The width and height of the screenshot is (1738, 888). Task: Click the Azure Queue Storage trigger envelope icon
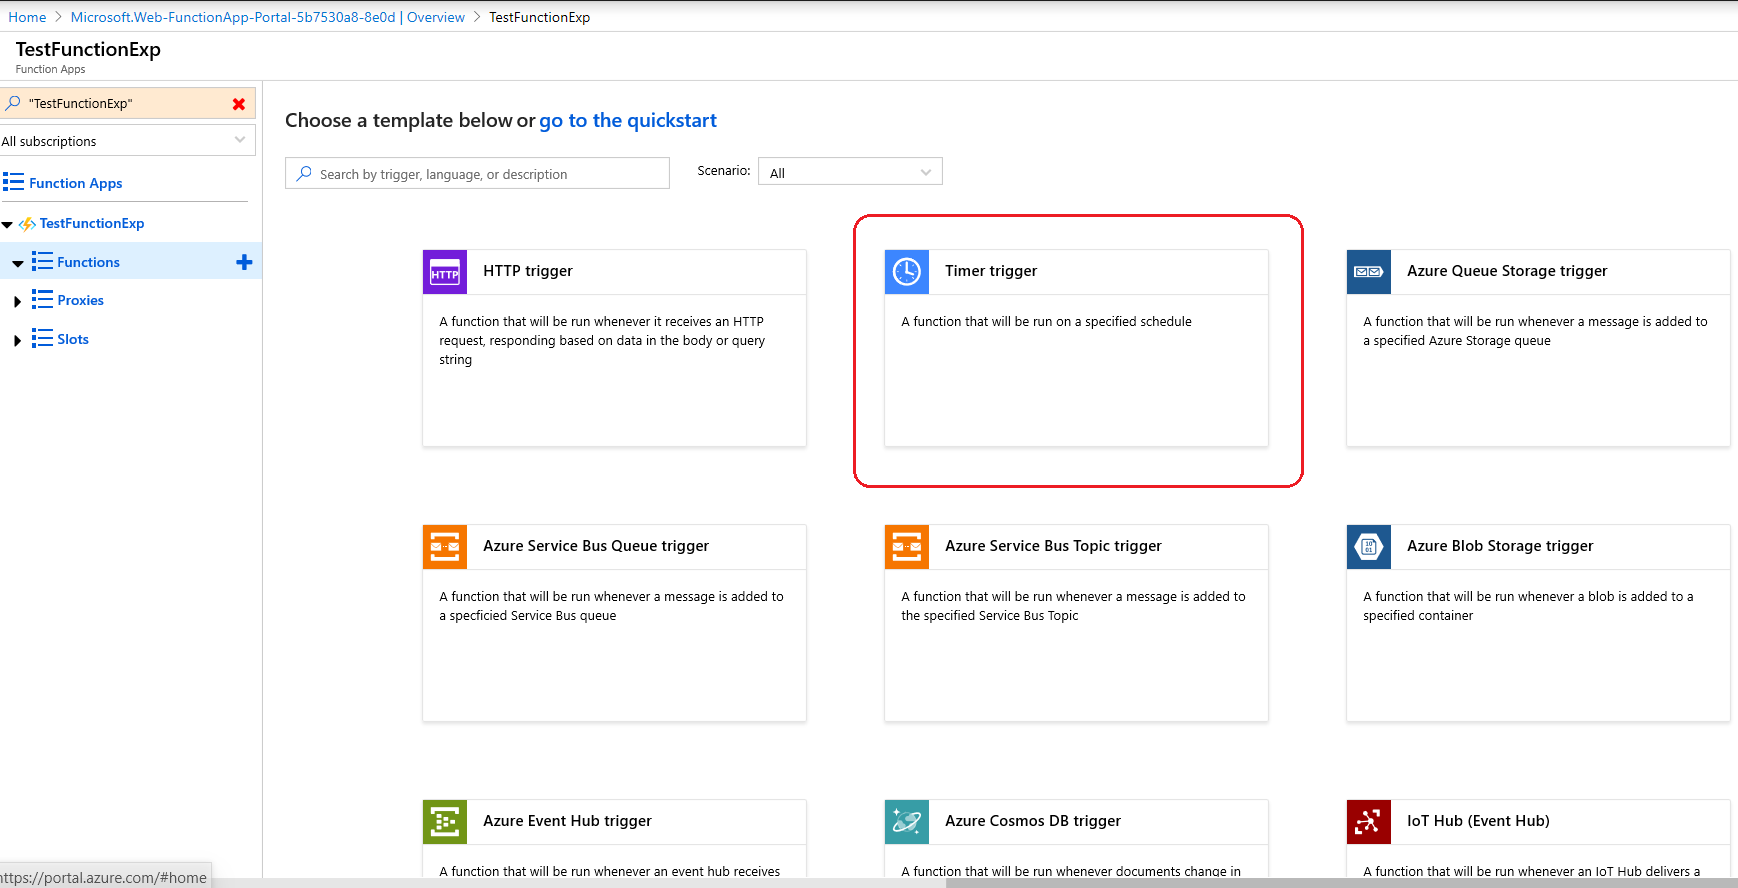pos(1369,272)
